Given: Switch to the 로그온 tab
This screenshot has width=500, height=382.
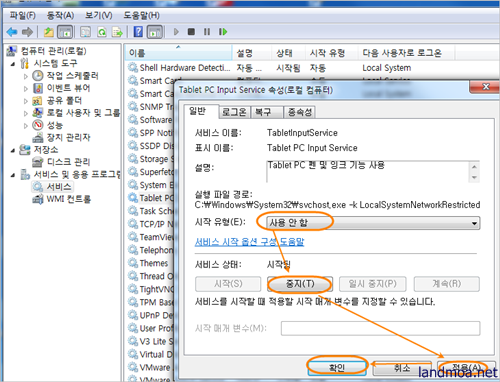Looking at the screenshot, I should point(234,112).
